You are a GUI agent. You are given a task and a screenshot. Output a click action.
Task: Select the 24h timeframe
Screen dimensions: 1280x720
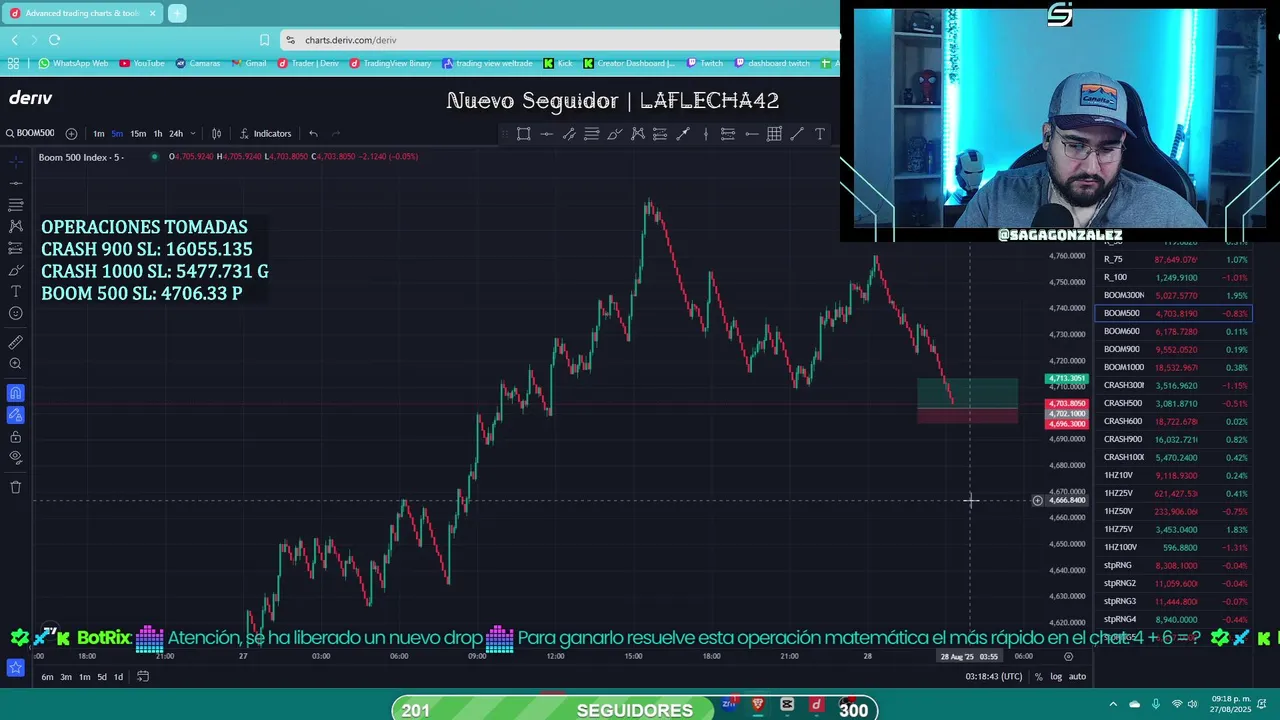[176, 134]
